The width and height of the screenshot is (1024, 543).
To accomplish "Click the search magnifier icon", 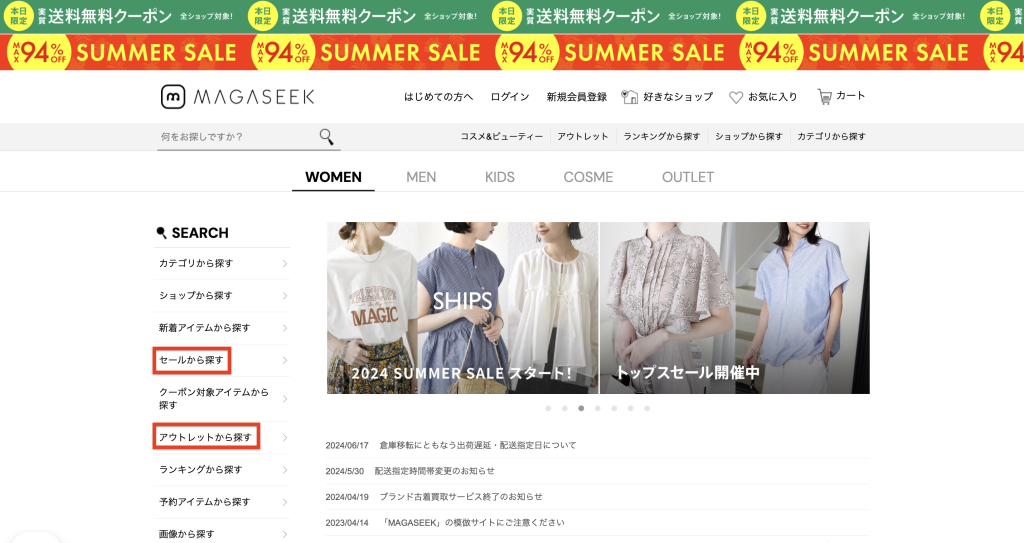I will click(327, 137).
